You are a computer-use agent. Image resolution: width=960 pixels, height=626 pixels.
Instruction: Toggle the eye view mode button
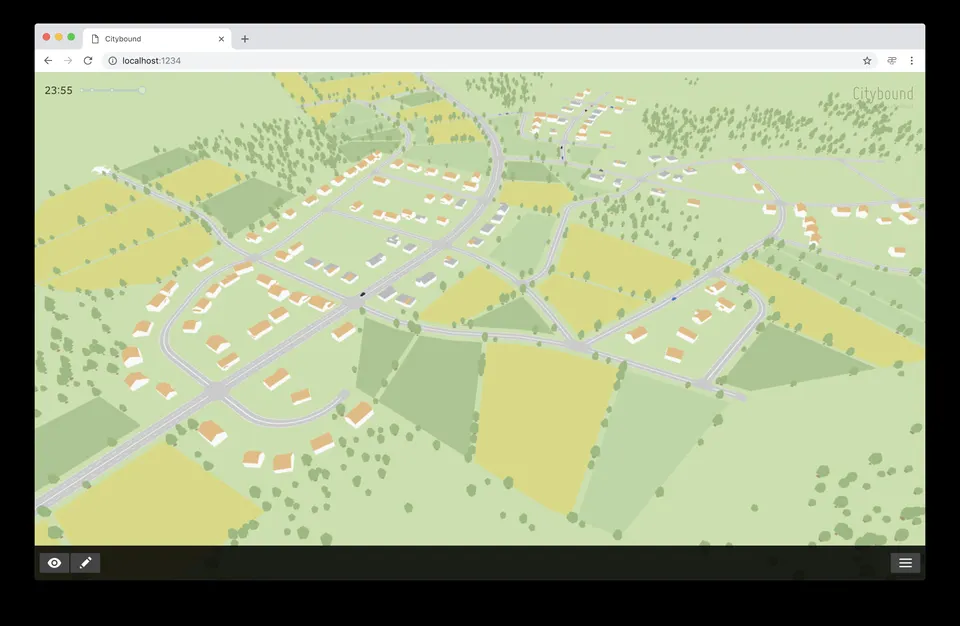[x=54, y=563]
